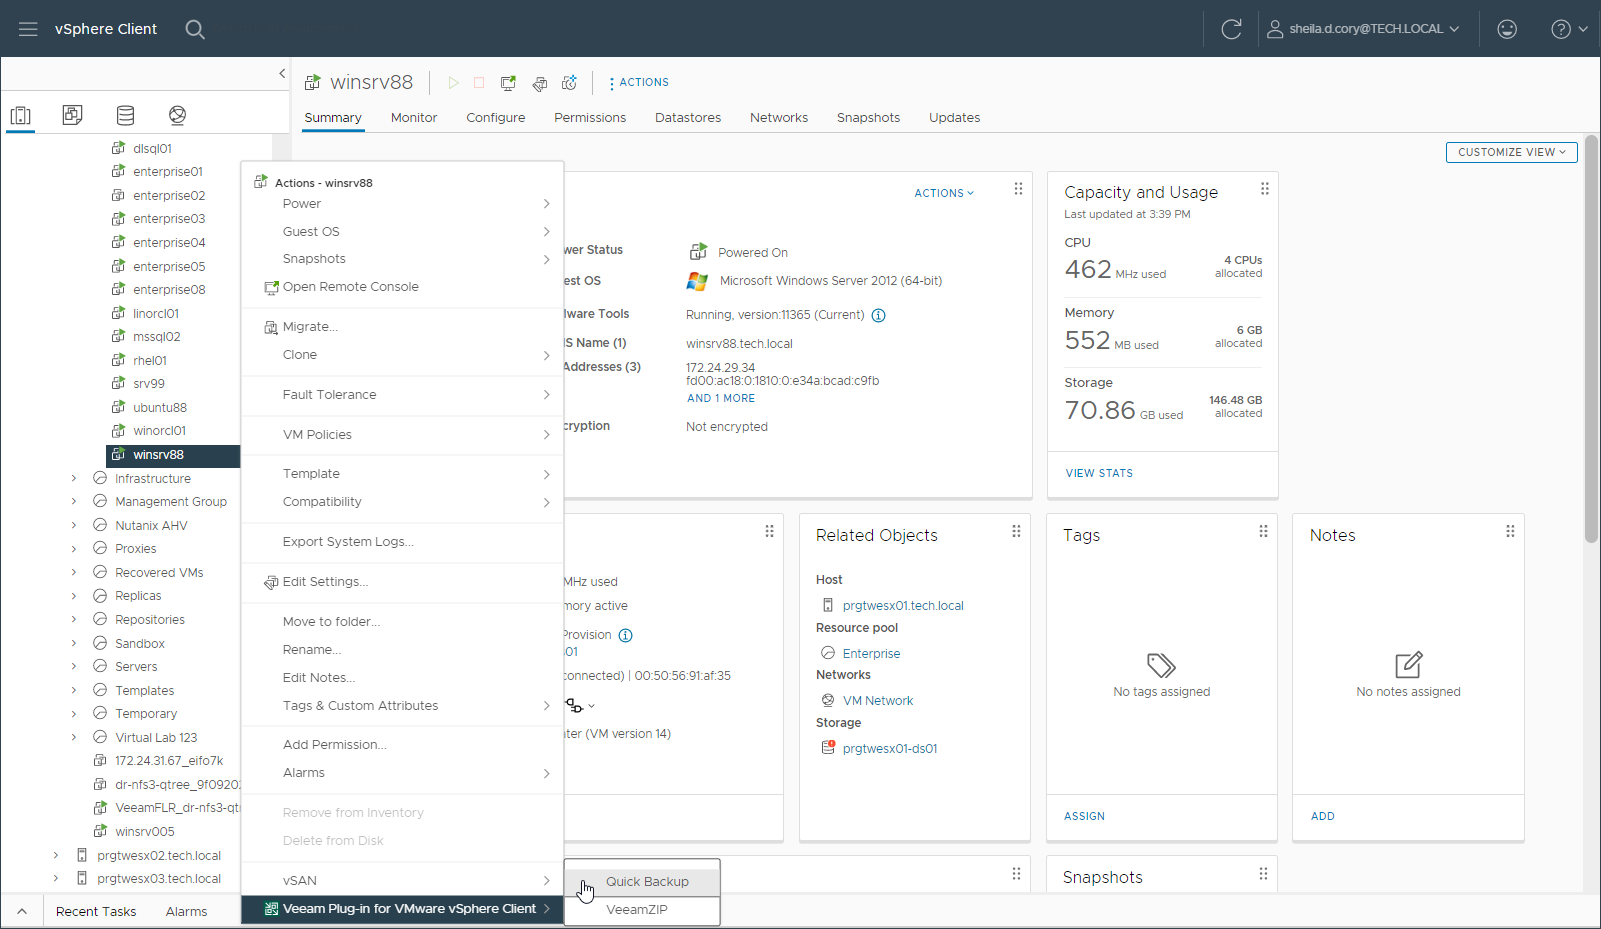Switch to the Networking inventory view
This screenshot has height=929, width=1601.
coord(177,115)
